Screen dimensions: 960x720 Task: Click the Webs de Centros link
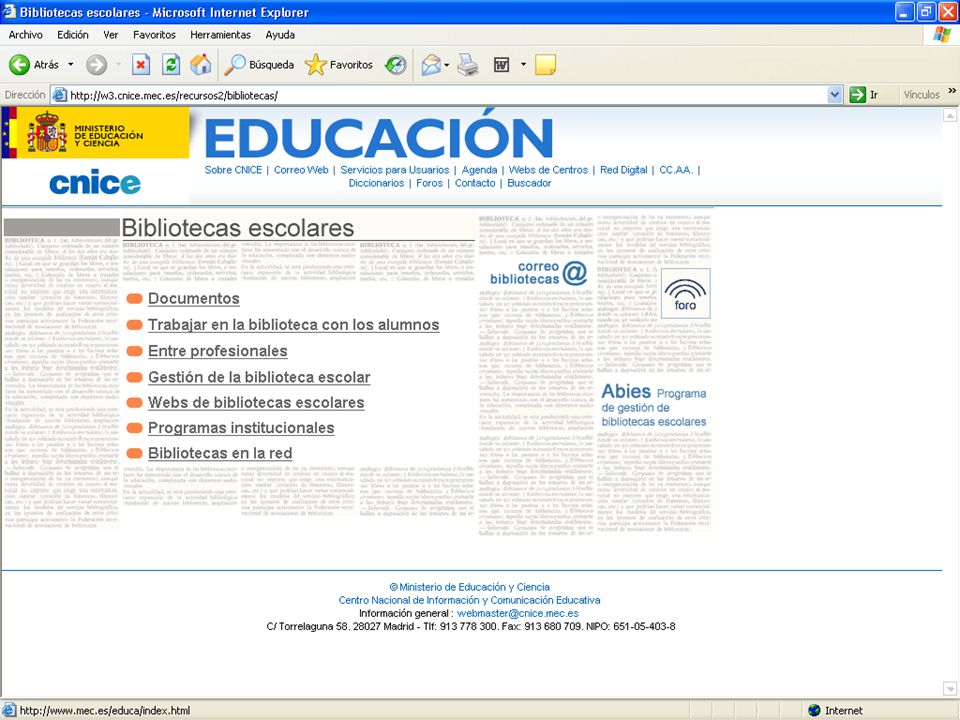tap(548, 170)
